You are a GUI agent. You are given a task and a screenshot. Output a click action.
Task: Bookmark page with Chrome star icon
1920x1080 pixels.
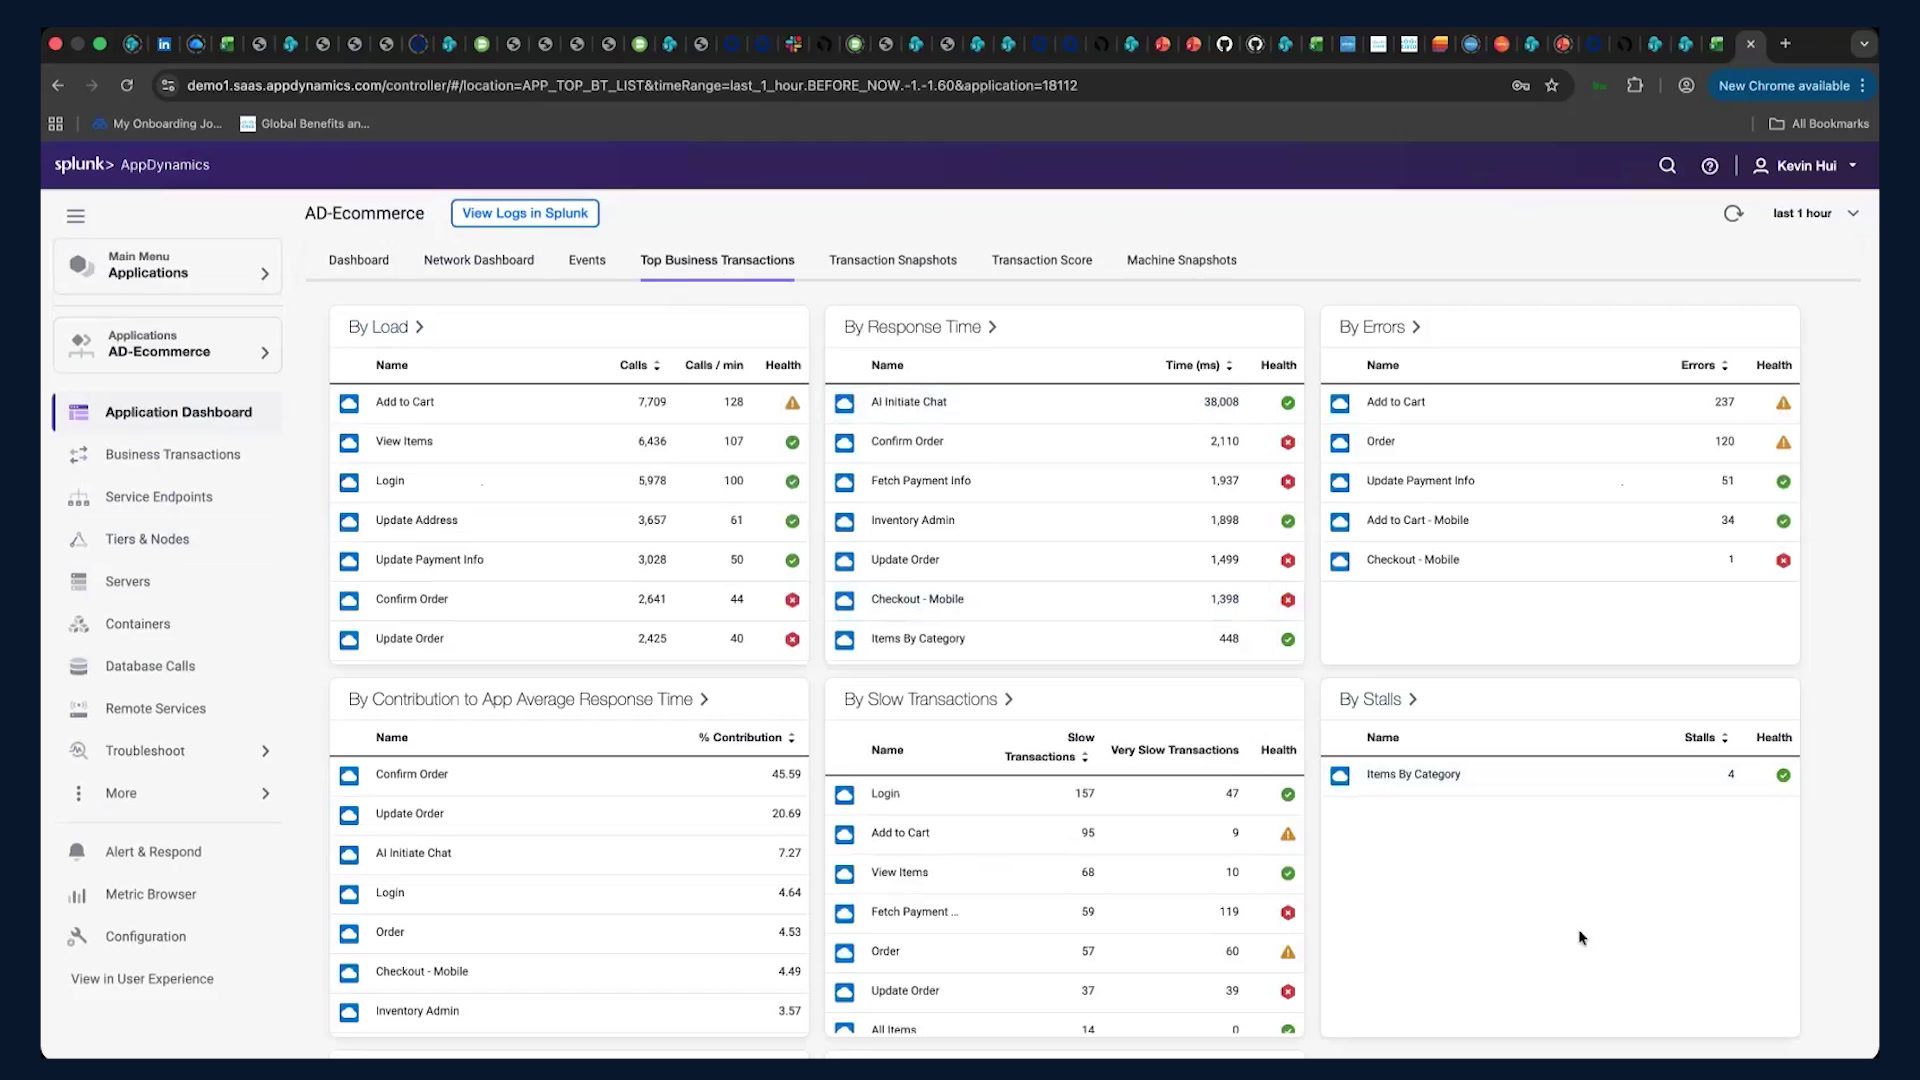[1552, 86]
